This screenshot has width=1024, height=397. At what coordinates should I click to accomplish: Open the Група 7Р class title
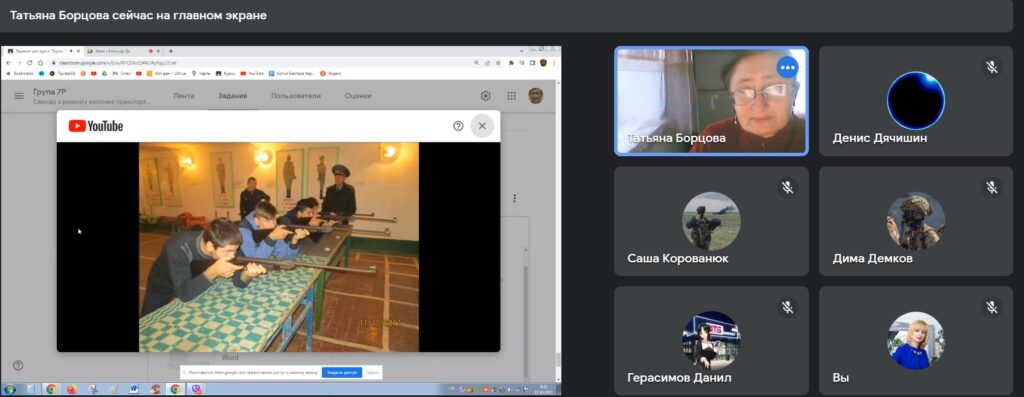[49, 92]
